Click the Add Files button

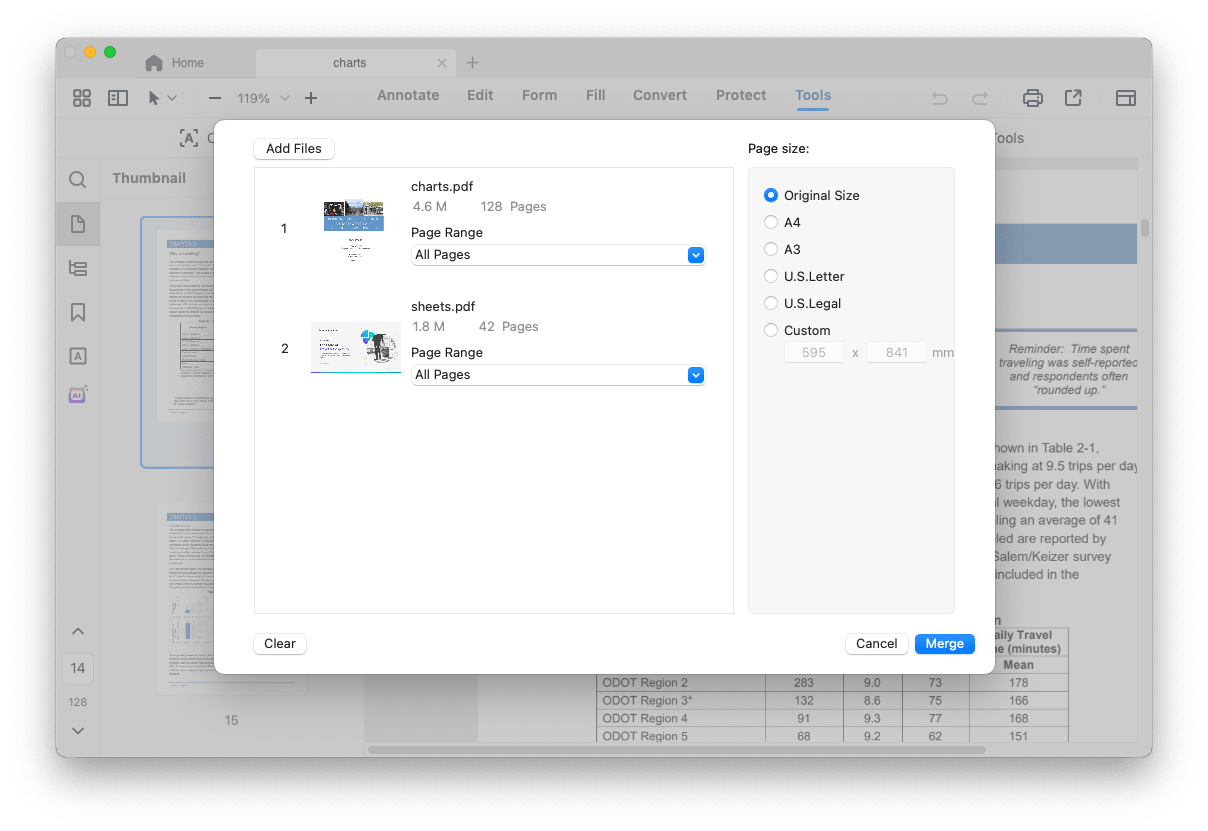[x=293, y=148]
